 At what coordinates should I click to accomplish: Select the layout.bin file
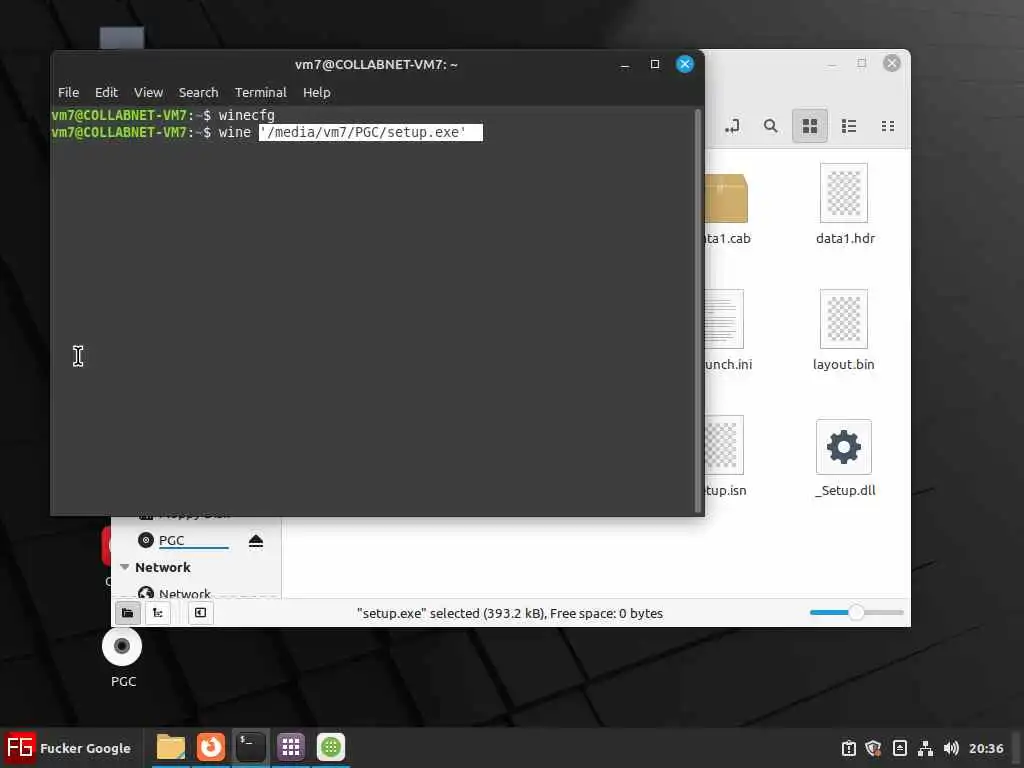click(844, 330)
